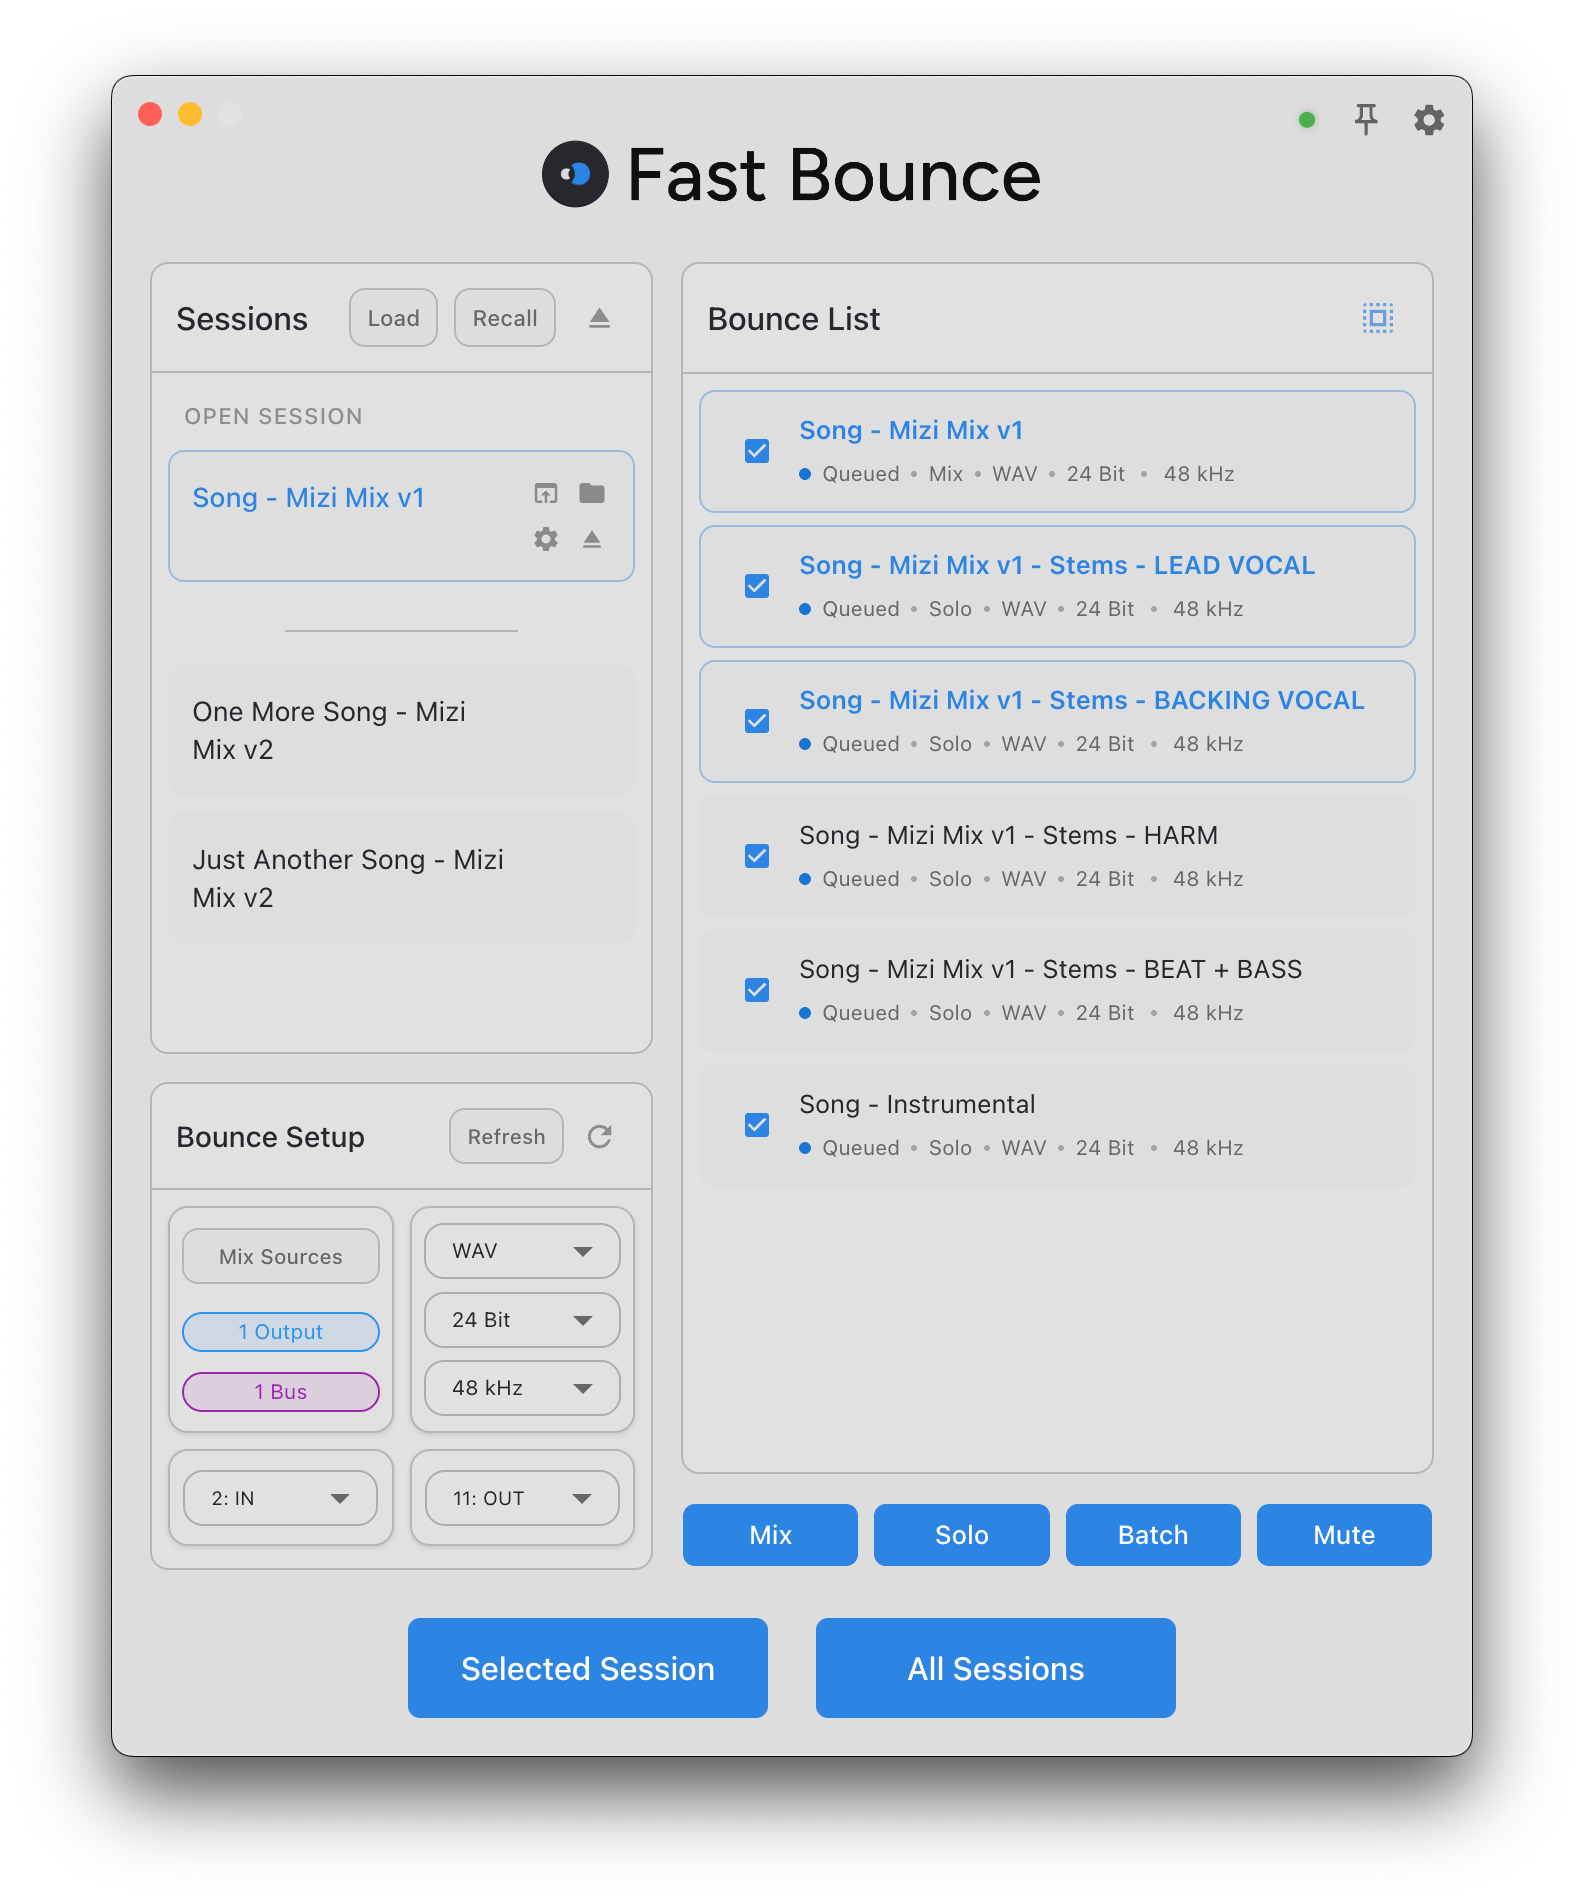Uncheck Song - Mizi Mix v1 bounce item
The height and width of the screenshot is (1904, 1584).
tap(757, 451)
